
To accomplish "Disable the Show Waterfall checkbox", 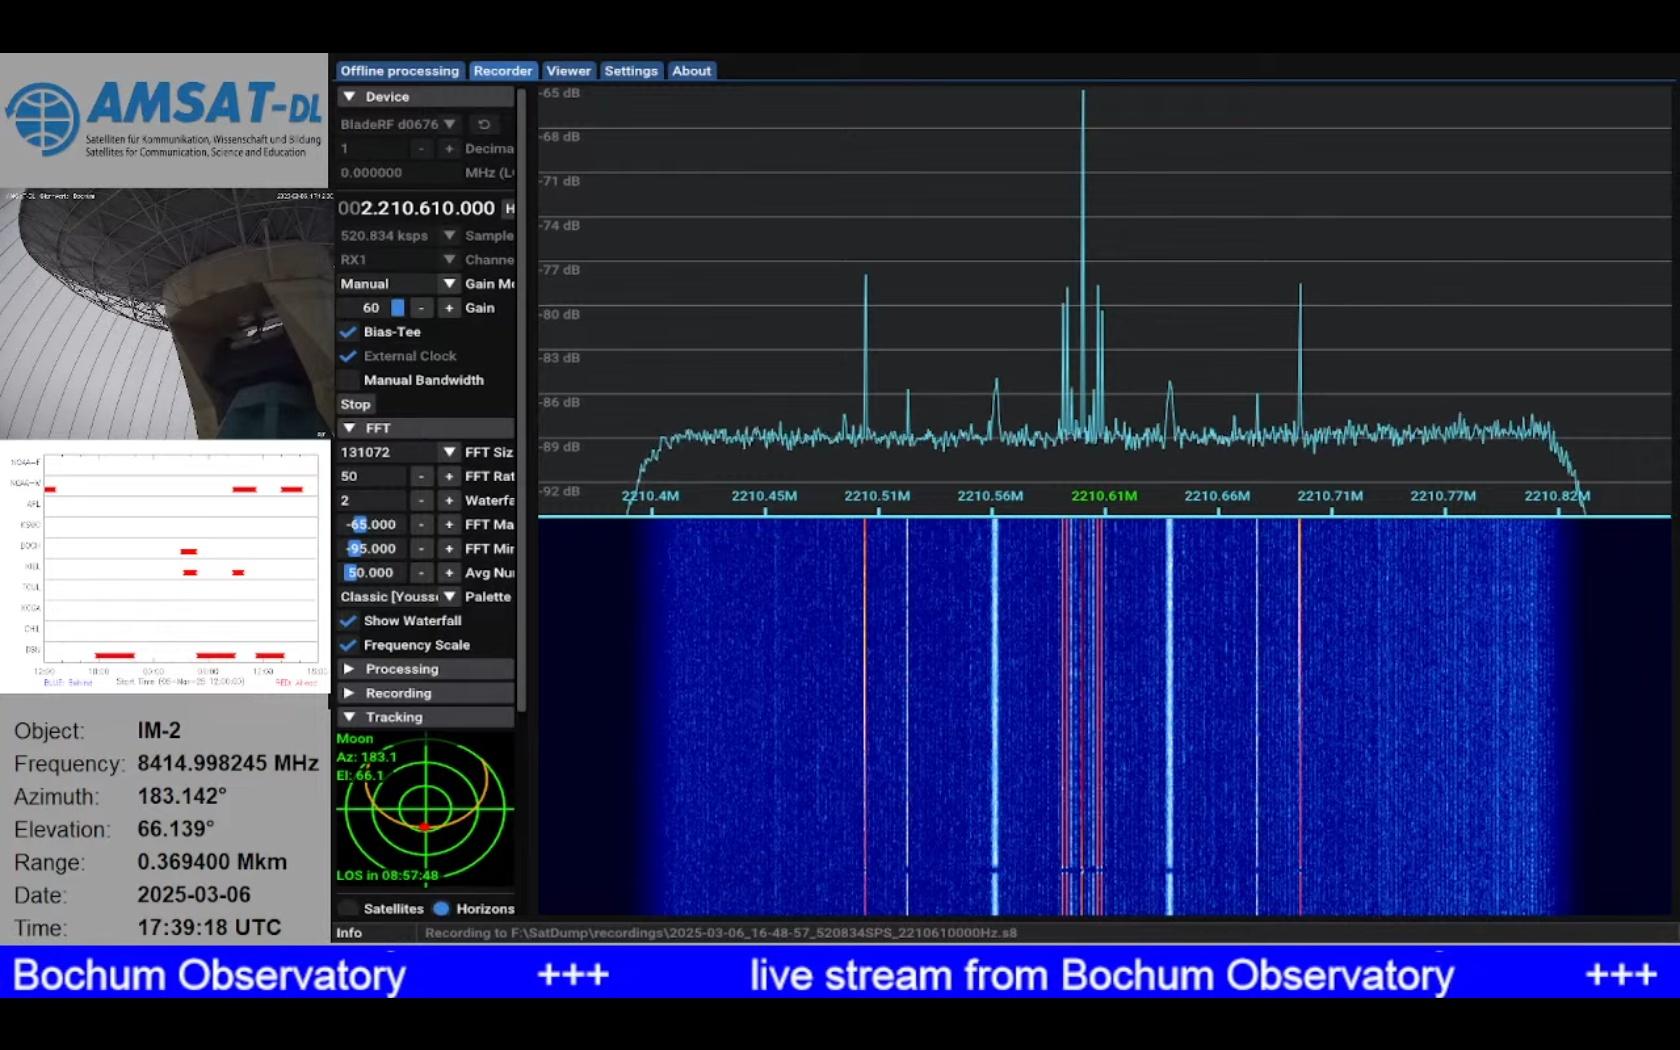I will pyautogui.click(x=348, y=621).
